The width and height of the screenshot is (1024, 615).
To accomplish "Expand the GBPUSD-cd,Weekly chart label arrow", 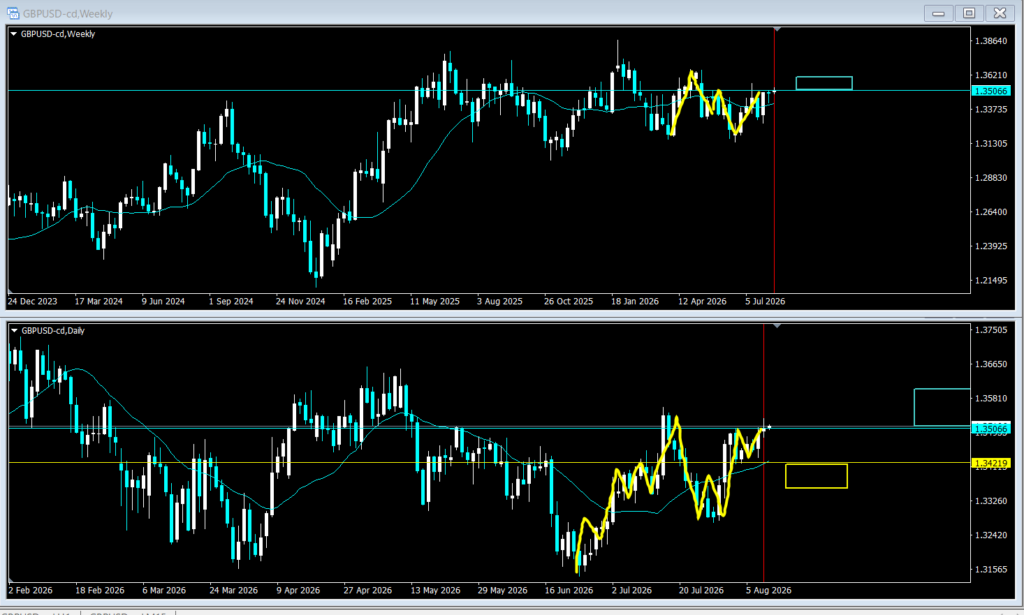I will tap(14, 34).
